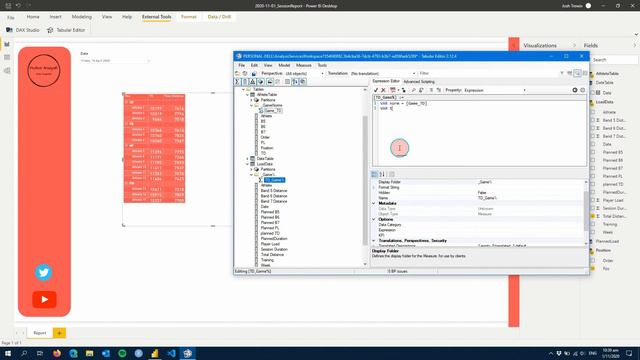Image resolution: width=640 pixels, height=360 pixels.
Task: Select the Session Duration column in tree
Action: click(274, 249)
